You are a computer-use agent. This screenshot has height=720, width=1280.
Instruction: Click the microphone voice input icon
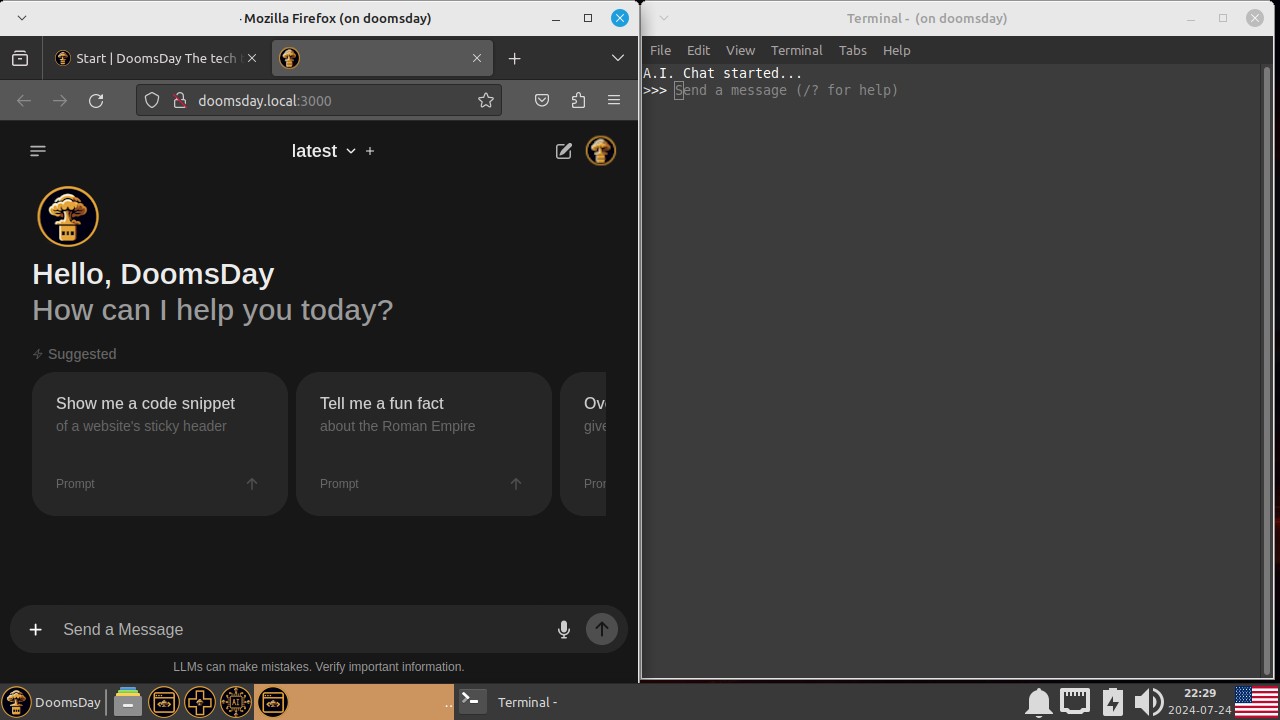coord(564,629)
